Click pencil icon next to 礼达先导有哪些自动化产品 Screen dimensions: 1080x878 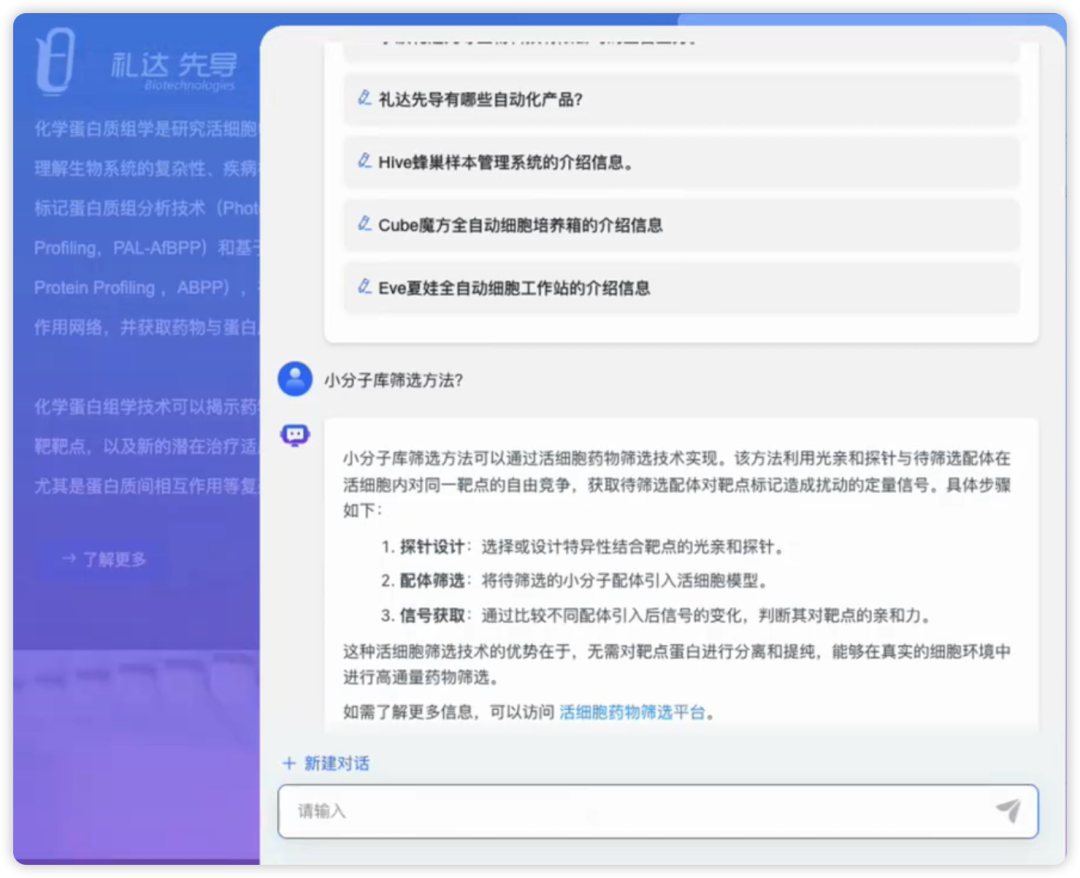coord(364,98)
